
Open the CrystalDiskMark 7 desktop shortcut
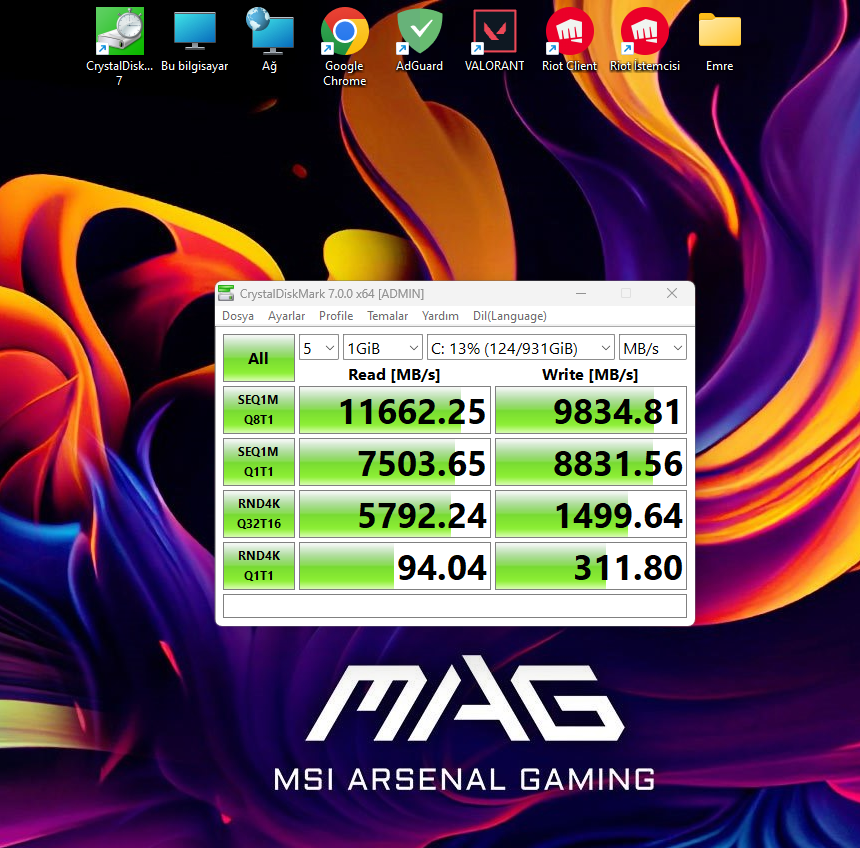(x=120, y=47)
